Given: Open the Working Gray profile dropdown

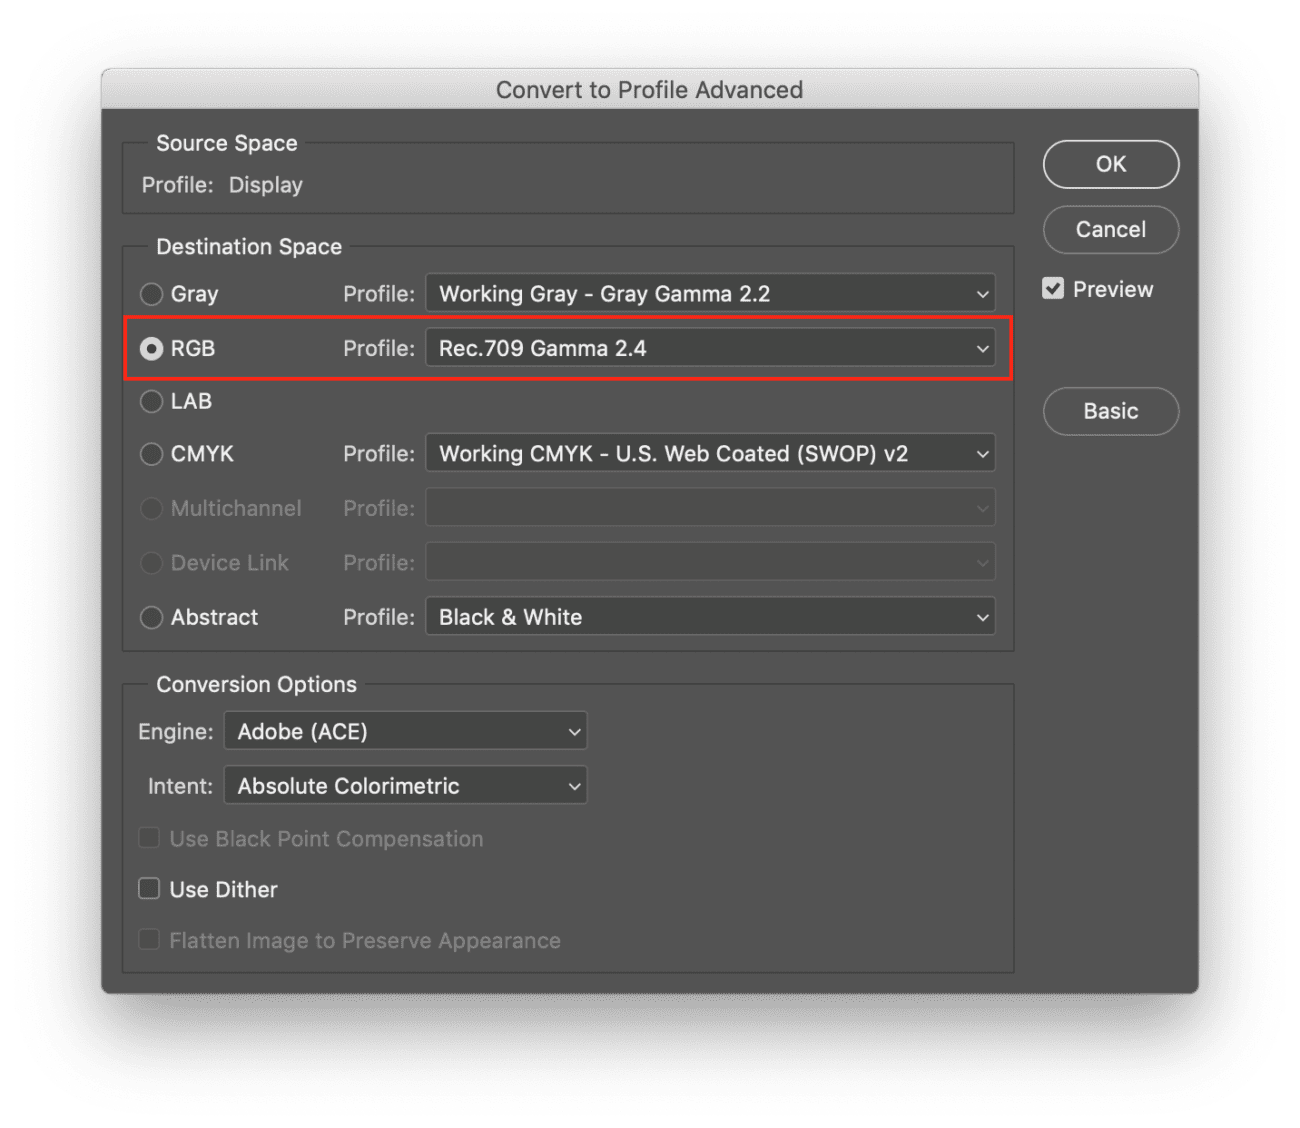Looking at the screenshot, I should tap(710, 293).
